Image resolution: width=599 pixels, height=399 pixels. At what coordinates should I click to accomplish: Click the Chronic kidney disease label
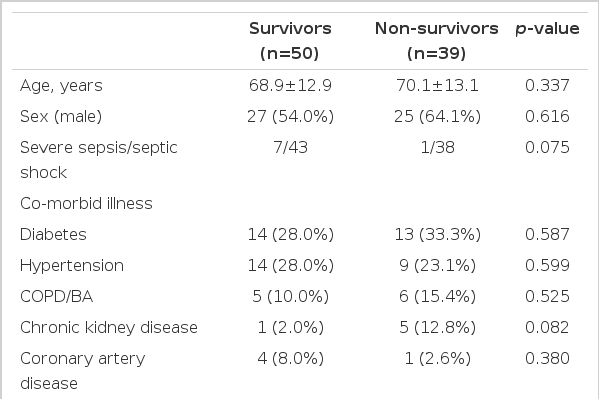click(109, 328)
